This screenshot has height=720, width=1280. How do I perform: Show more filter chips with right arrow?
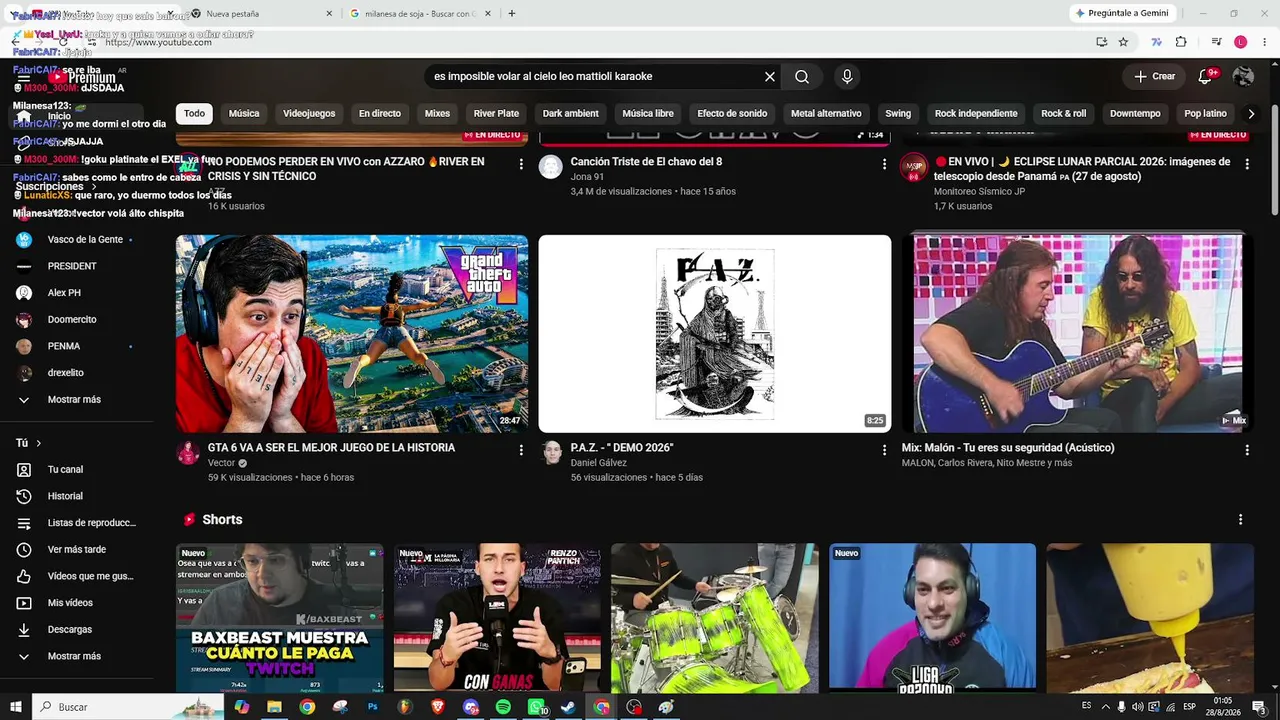coord(1250,114)
